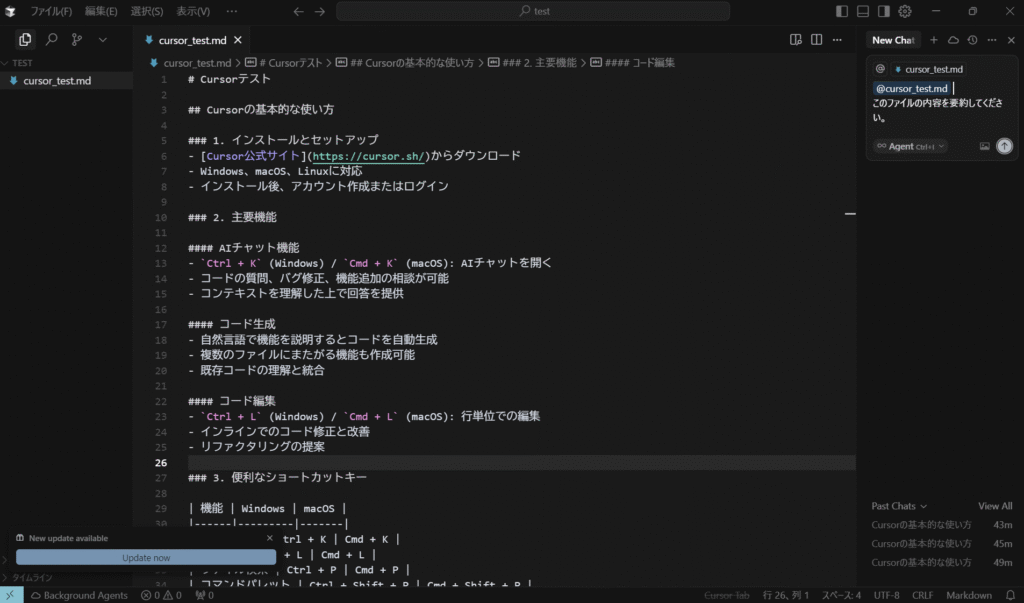Show the chat history clock icon
Viewport: 1024px width, 603px height.
[x=972, y=40]
